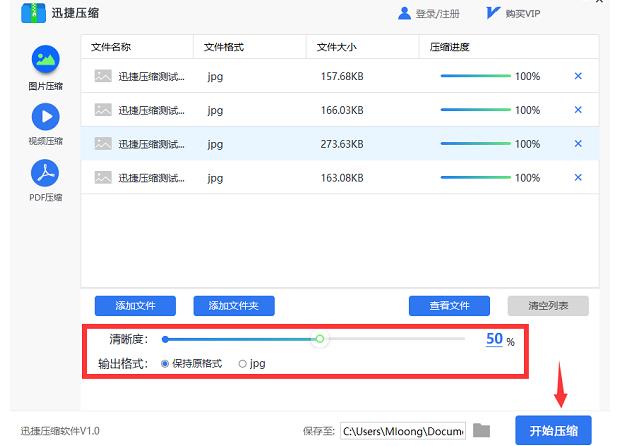The width and height of the screenshot is (624, 446).
Task: Delete the 163.08KB row using X icon
Action: click(578, 178)
